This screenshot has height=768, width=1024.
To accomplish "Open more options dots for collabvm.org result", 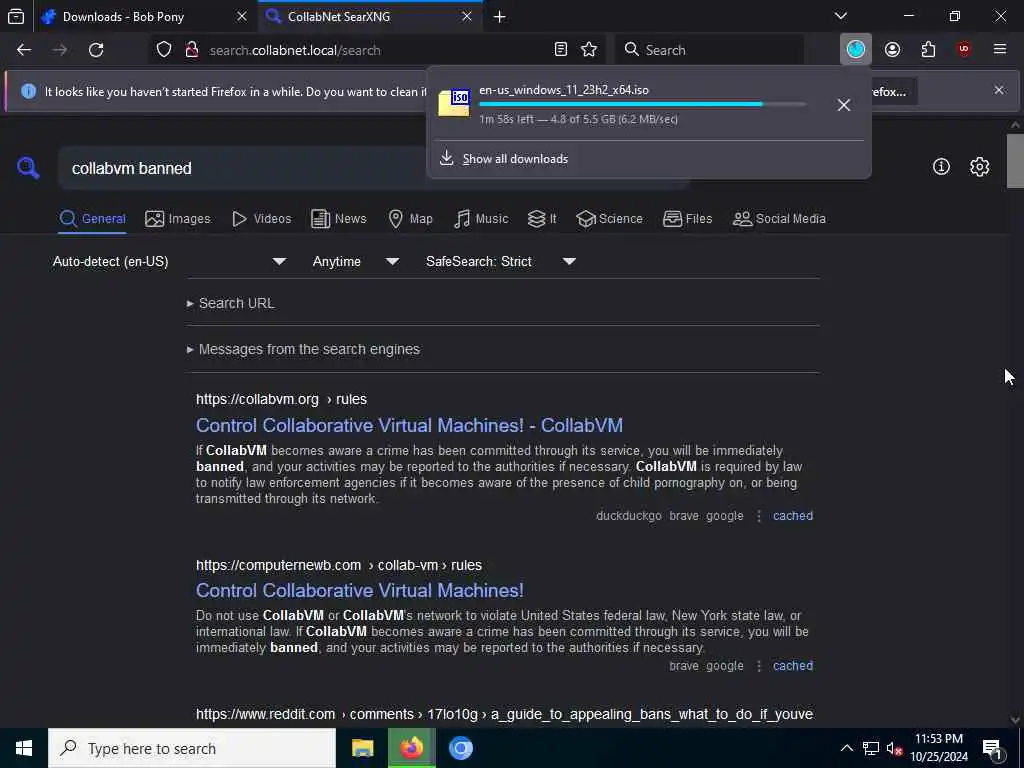I will tap(758, 516).
